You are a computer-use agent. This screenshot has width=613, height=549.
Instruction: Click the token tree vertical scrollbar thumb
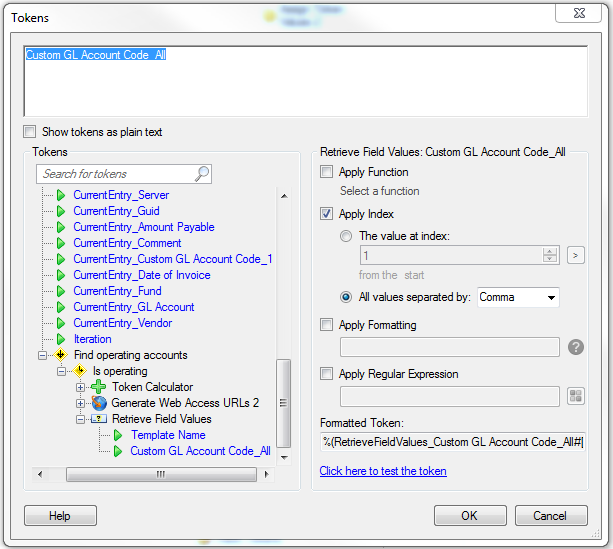(283, 403)
